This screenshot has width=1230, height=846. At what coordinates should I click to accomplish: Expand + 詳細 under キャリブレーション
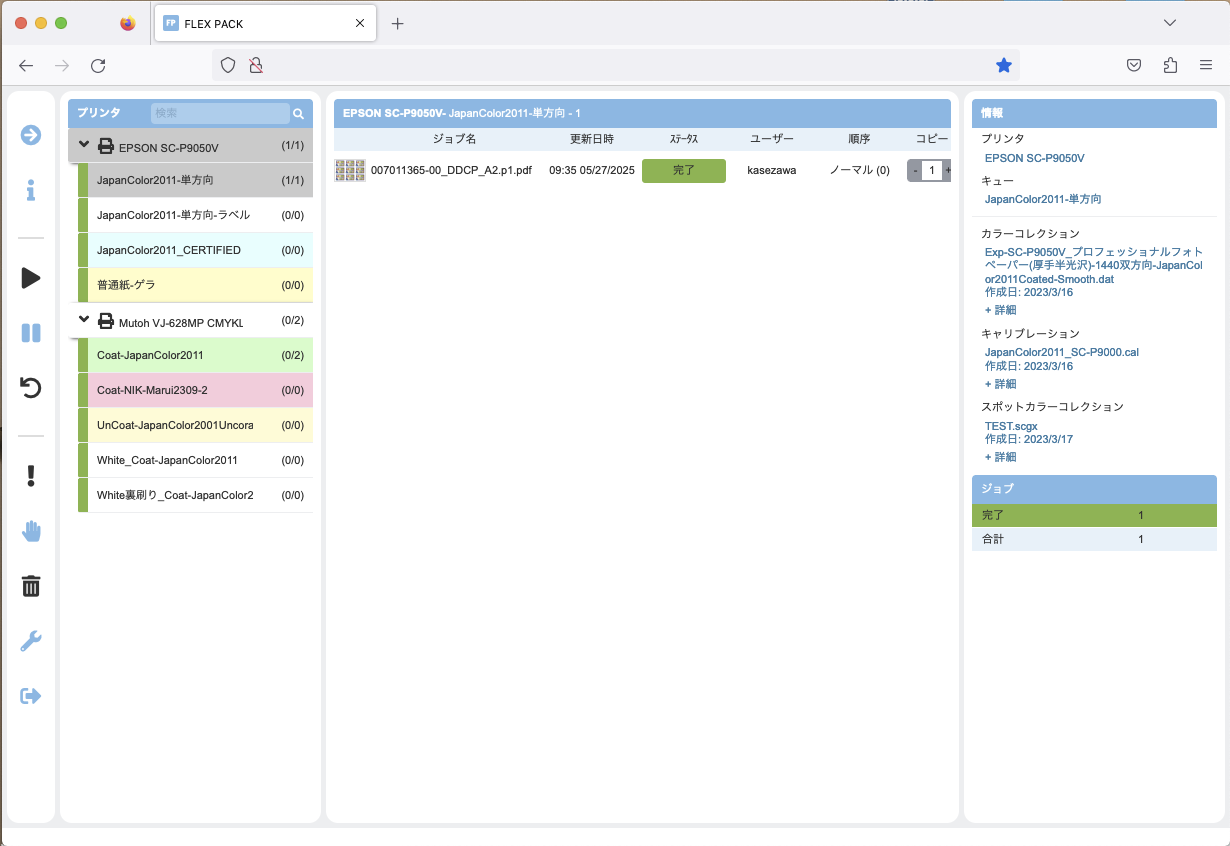pos(1000,384)
